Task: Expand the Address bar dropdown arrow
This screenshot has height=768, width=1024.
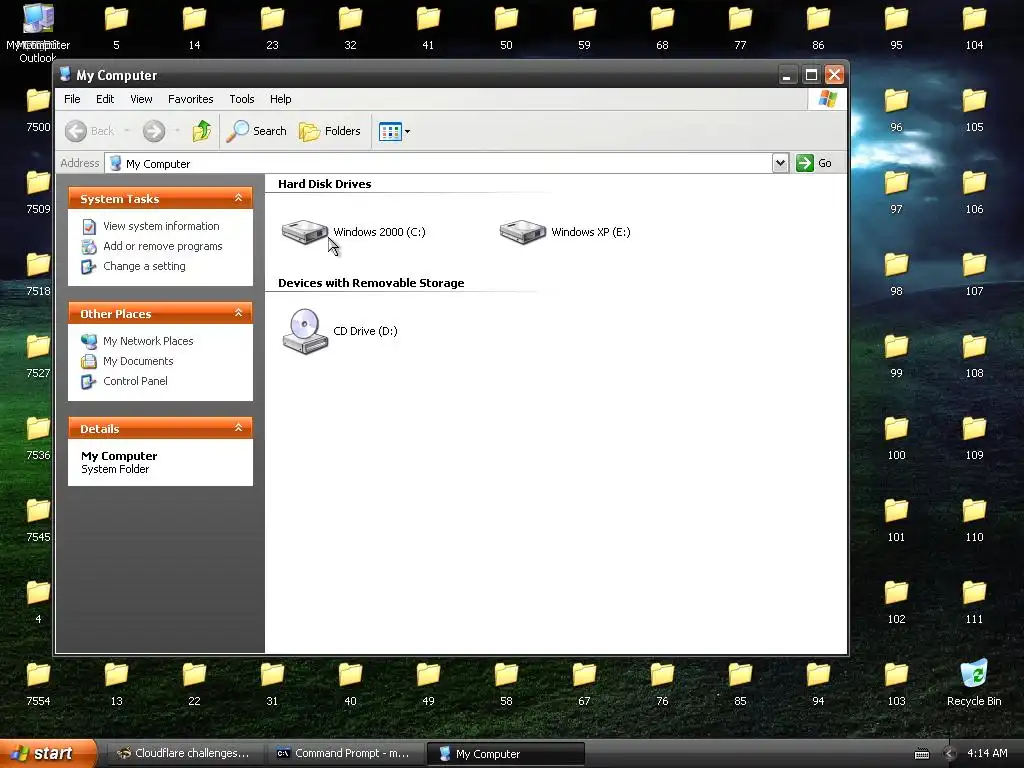Action: click(780, 163)
